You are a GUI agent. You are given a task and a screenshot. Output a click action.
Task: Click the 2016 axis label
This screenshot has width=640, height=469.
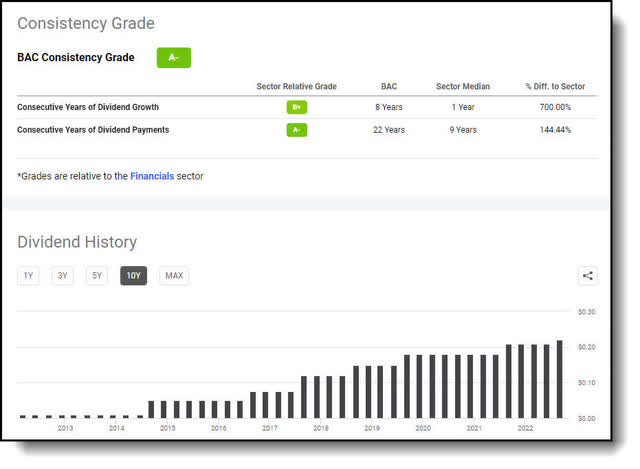pyautogui.click(x=218, y=428)
